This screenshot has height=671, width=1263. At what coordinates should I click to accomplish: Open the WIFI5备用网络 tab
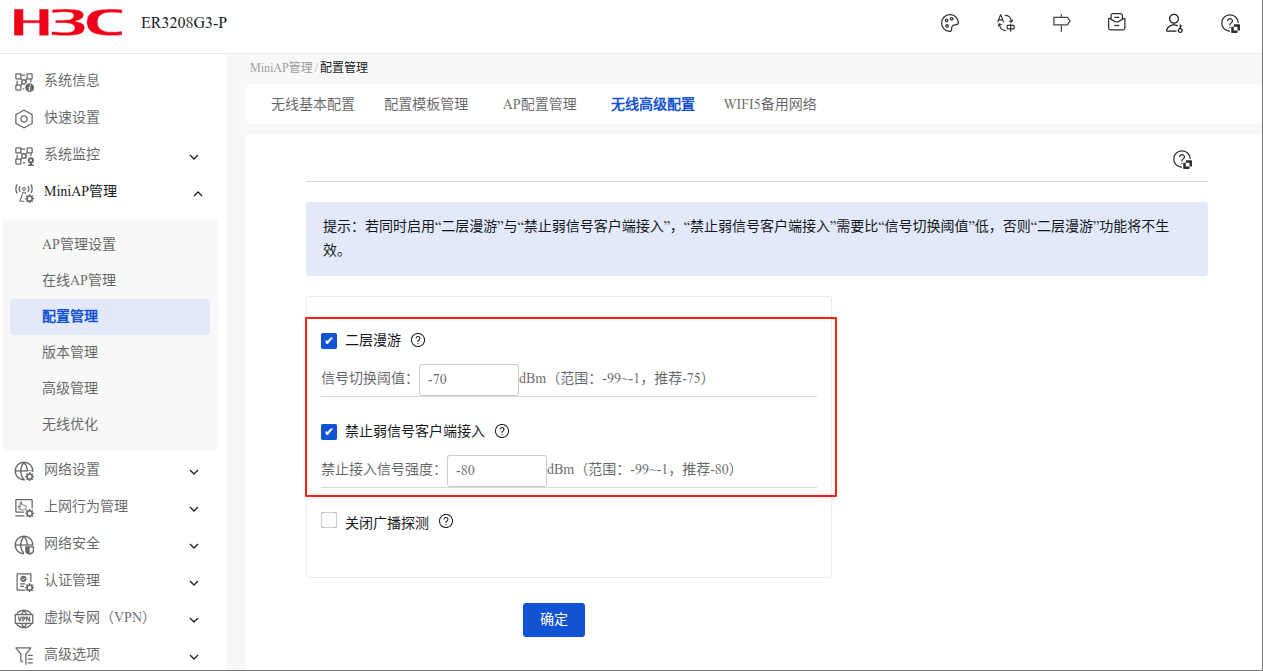[x=769, y=104]
